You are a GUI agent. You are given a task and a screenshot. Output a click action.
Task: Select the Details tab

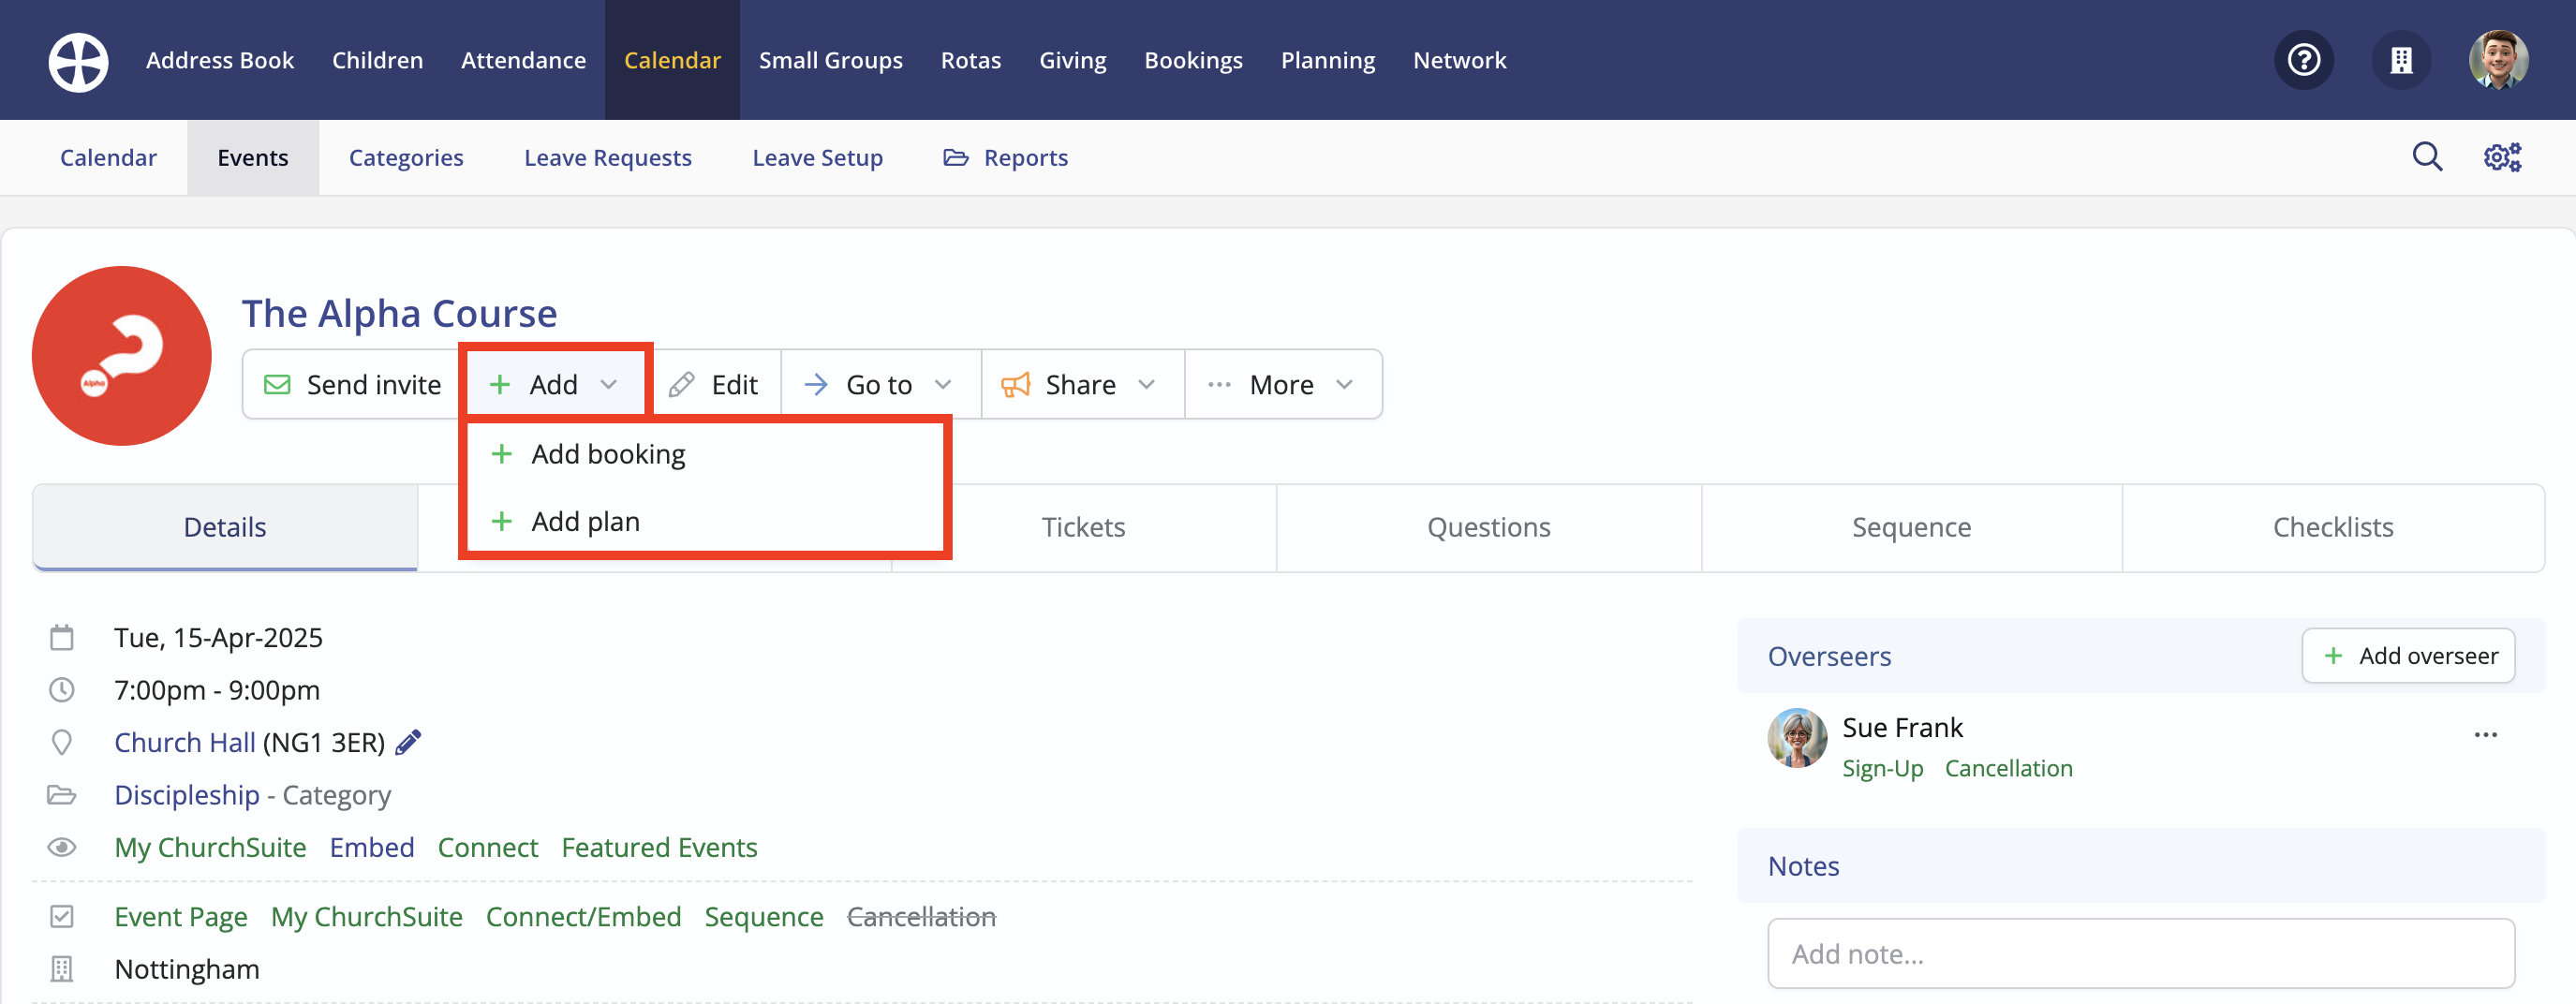(225, 527)
